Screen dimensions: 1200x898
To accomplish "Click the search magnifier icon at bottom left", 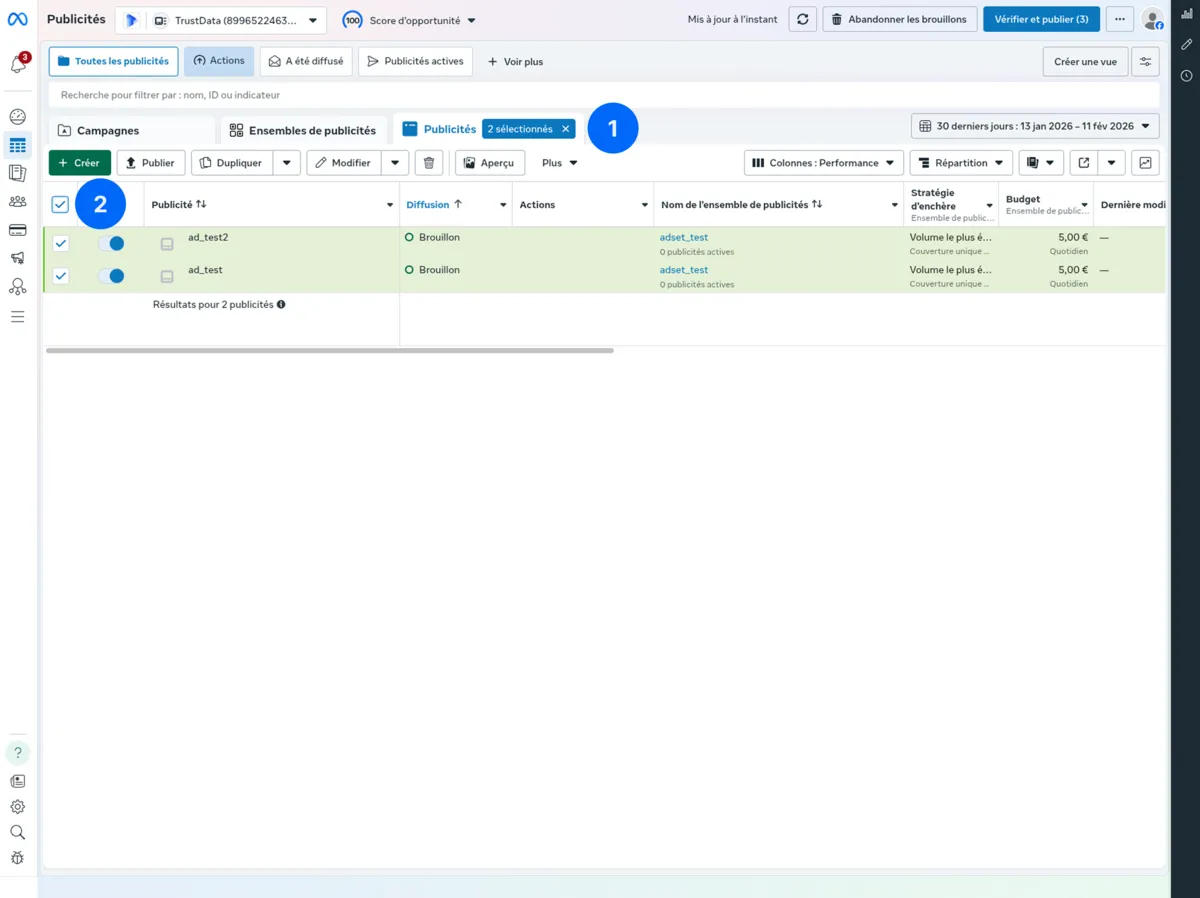I will coord(17,831).
